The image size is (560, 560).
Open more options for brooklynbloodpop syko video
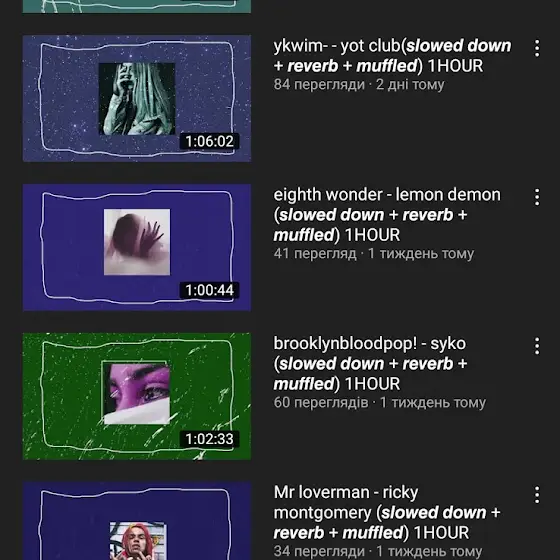point(537,346)
